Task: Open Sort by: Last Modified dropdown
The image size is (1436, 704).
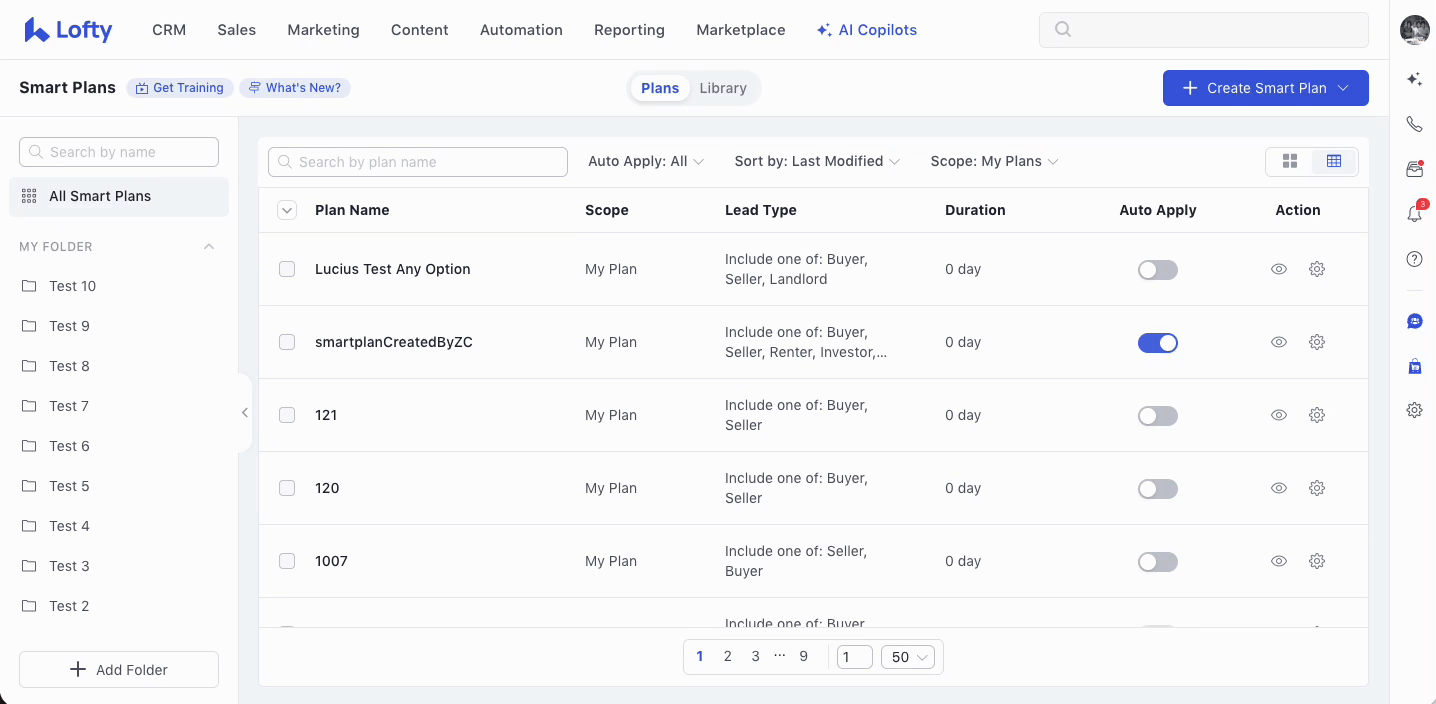Action: (817, 161)
